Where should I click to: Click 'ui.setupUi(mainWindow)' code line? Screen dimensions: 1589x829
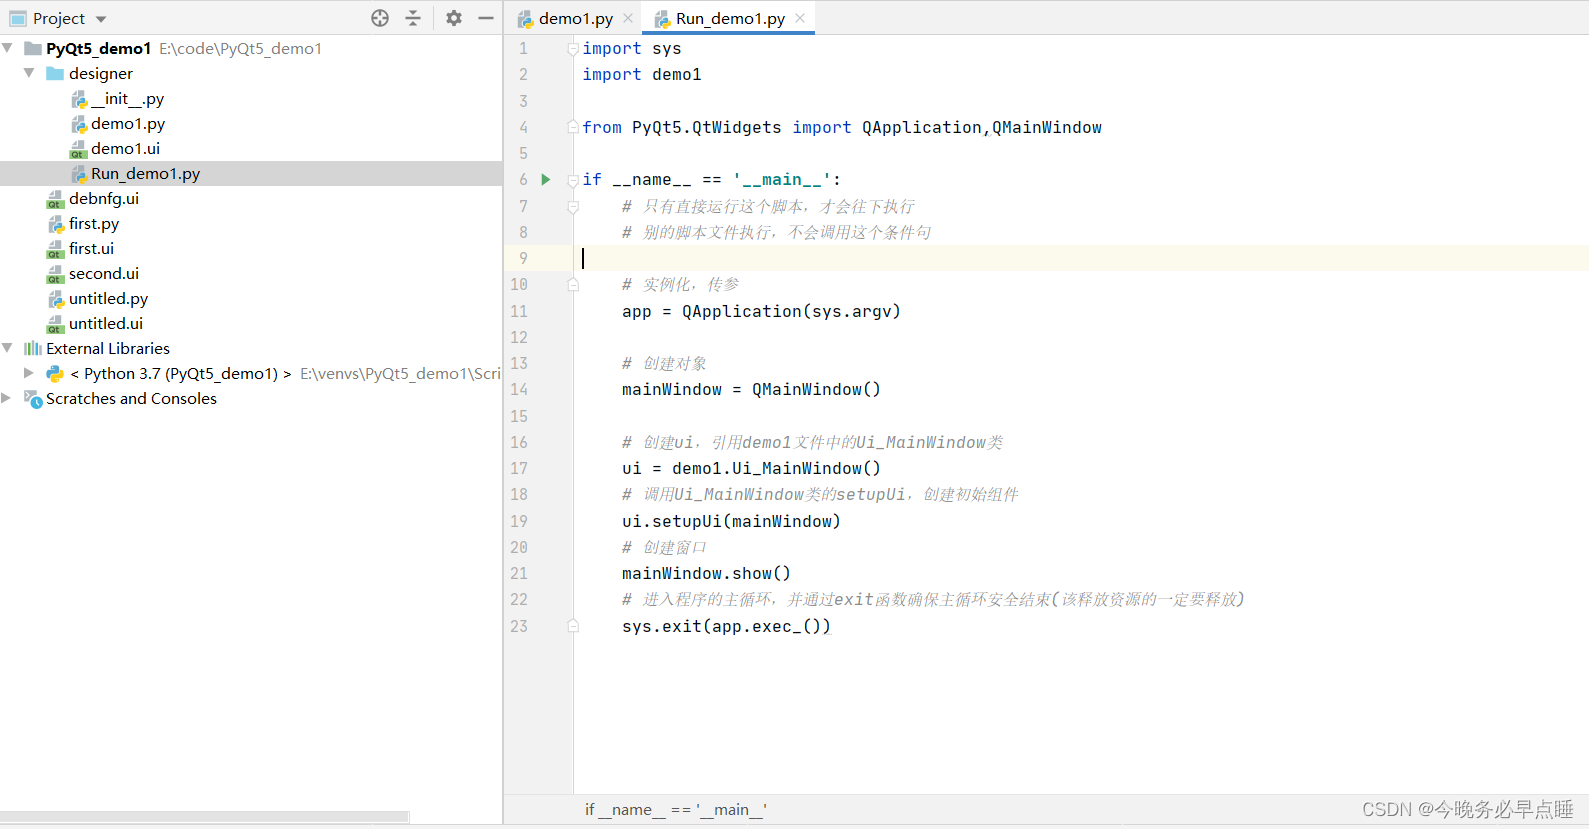click(731, 521)
